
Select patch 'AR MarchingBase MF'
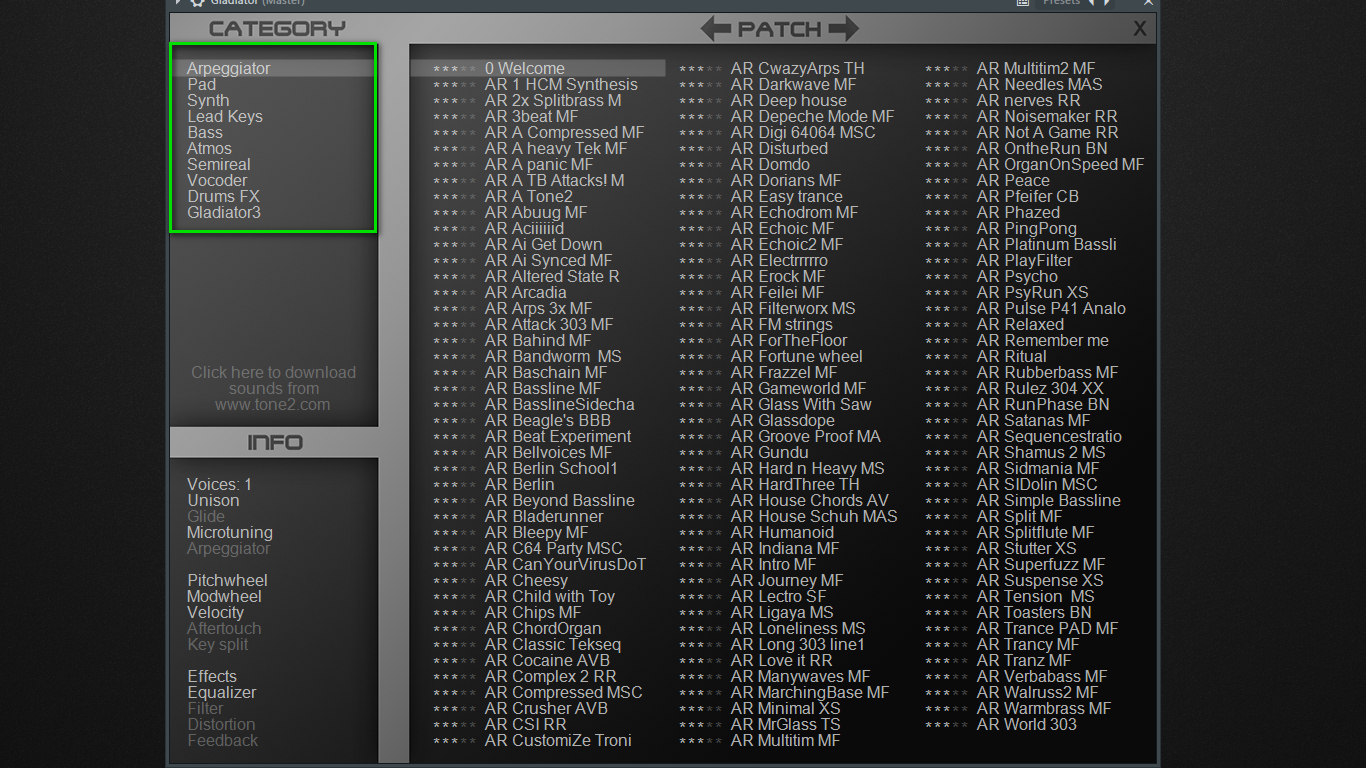tap(810, 693)
